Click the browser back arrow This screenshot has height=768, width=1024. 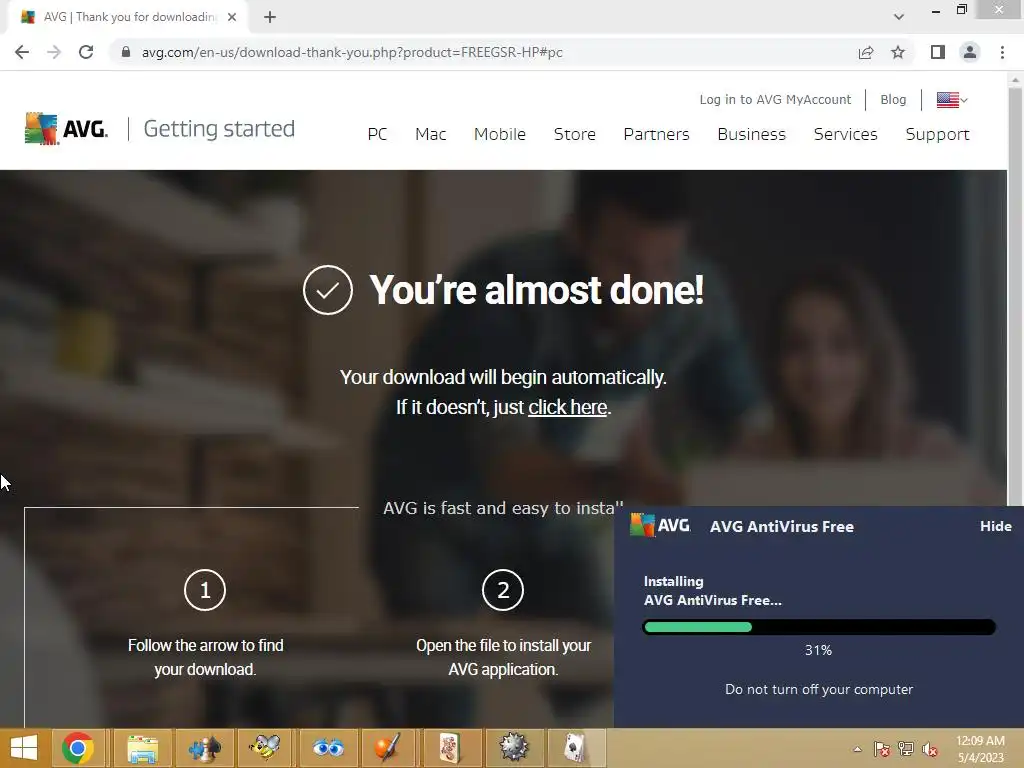click(x=22, y=52)
